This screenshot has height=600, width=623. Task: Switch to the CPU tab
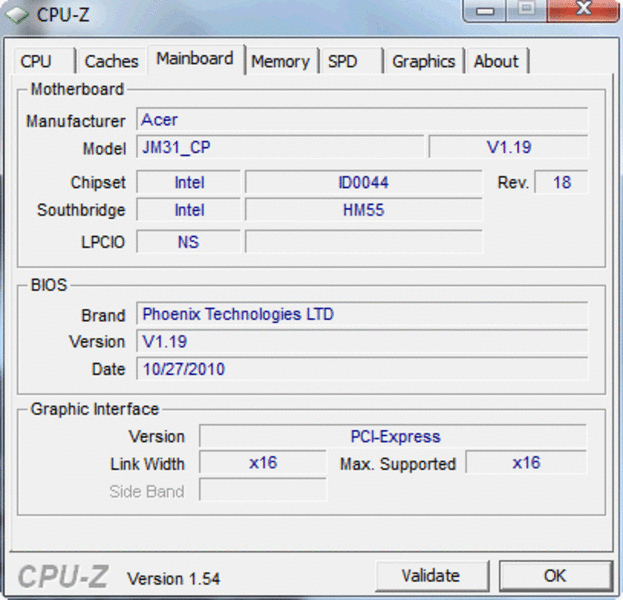pyautogui.click(x=44, y=61)
